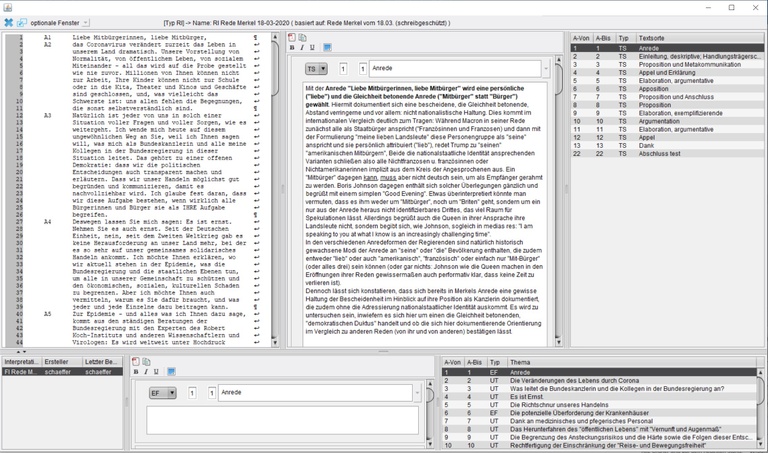The image size is (768, 453).
Task: Toggle underline in the TS editor toolbar
Action: click(312, 48)
